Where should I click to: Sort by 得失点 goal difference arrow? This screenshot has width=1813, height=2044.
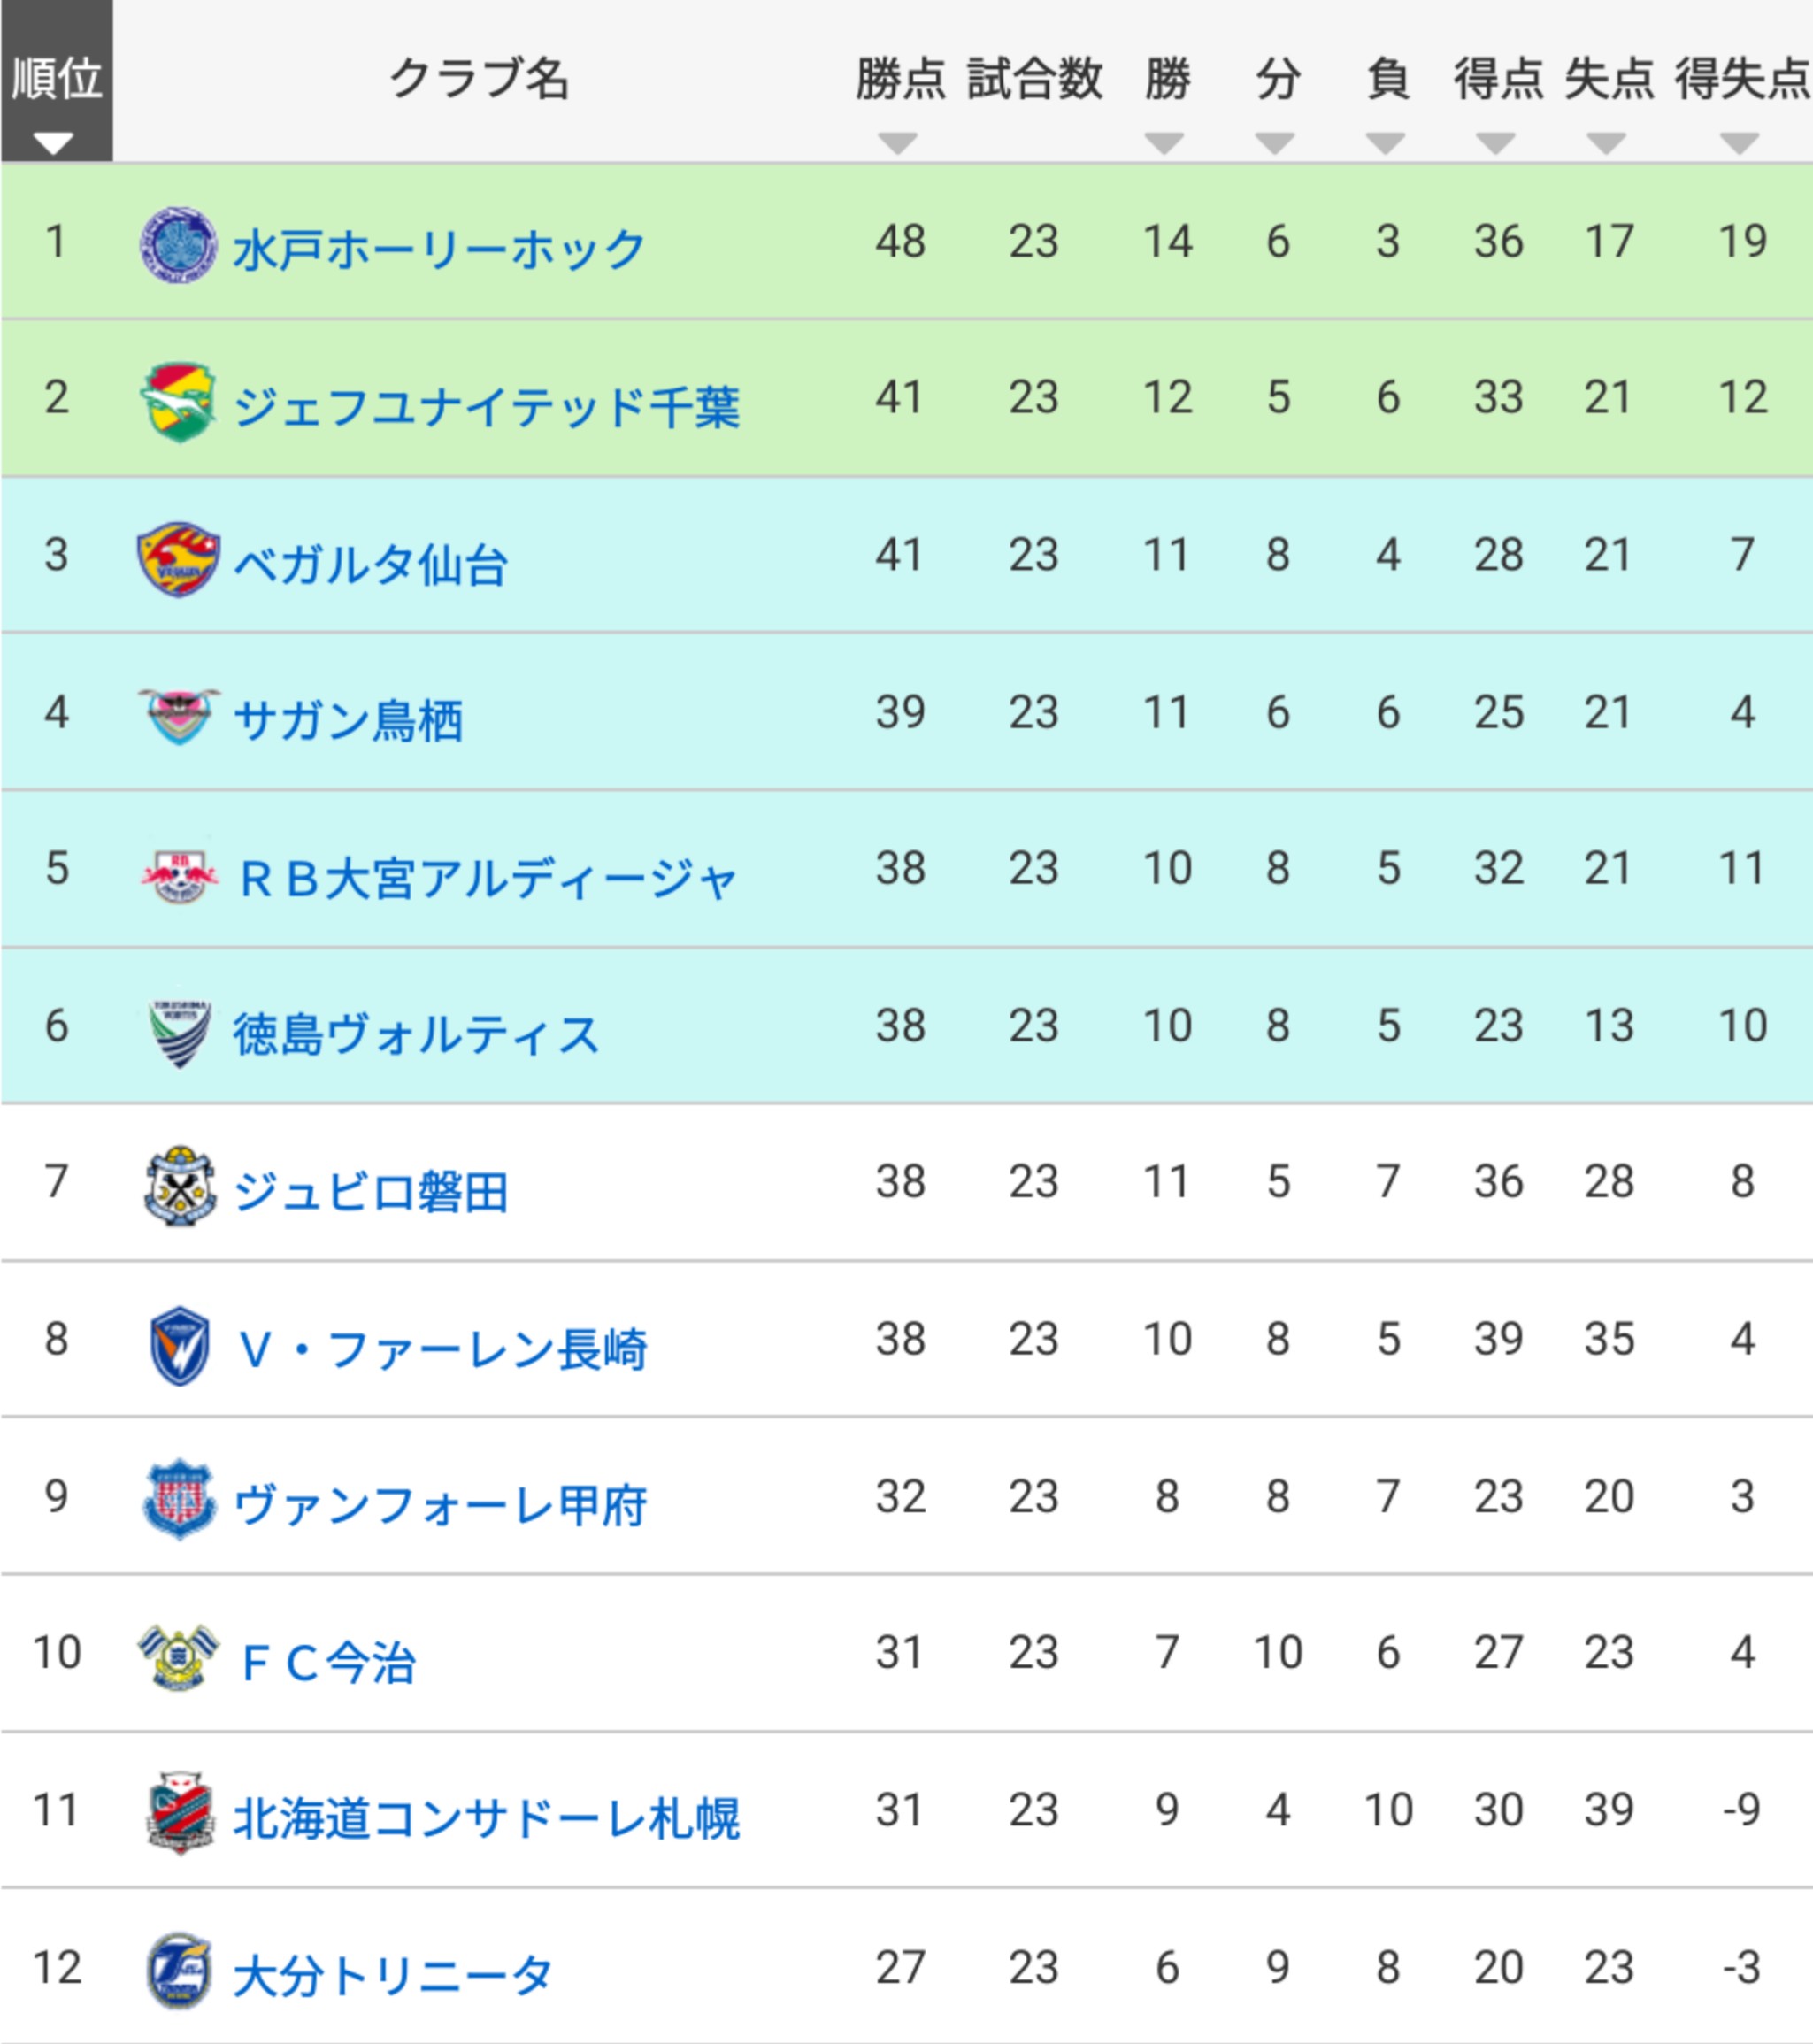pyautogui.click(x=1740, y=143)
